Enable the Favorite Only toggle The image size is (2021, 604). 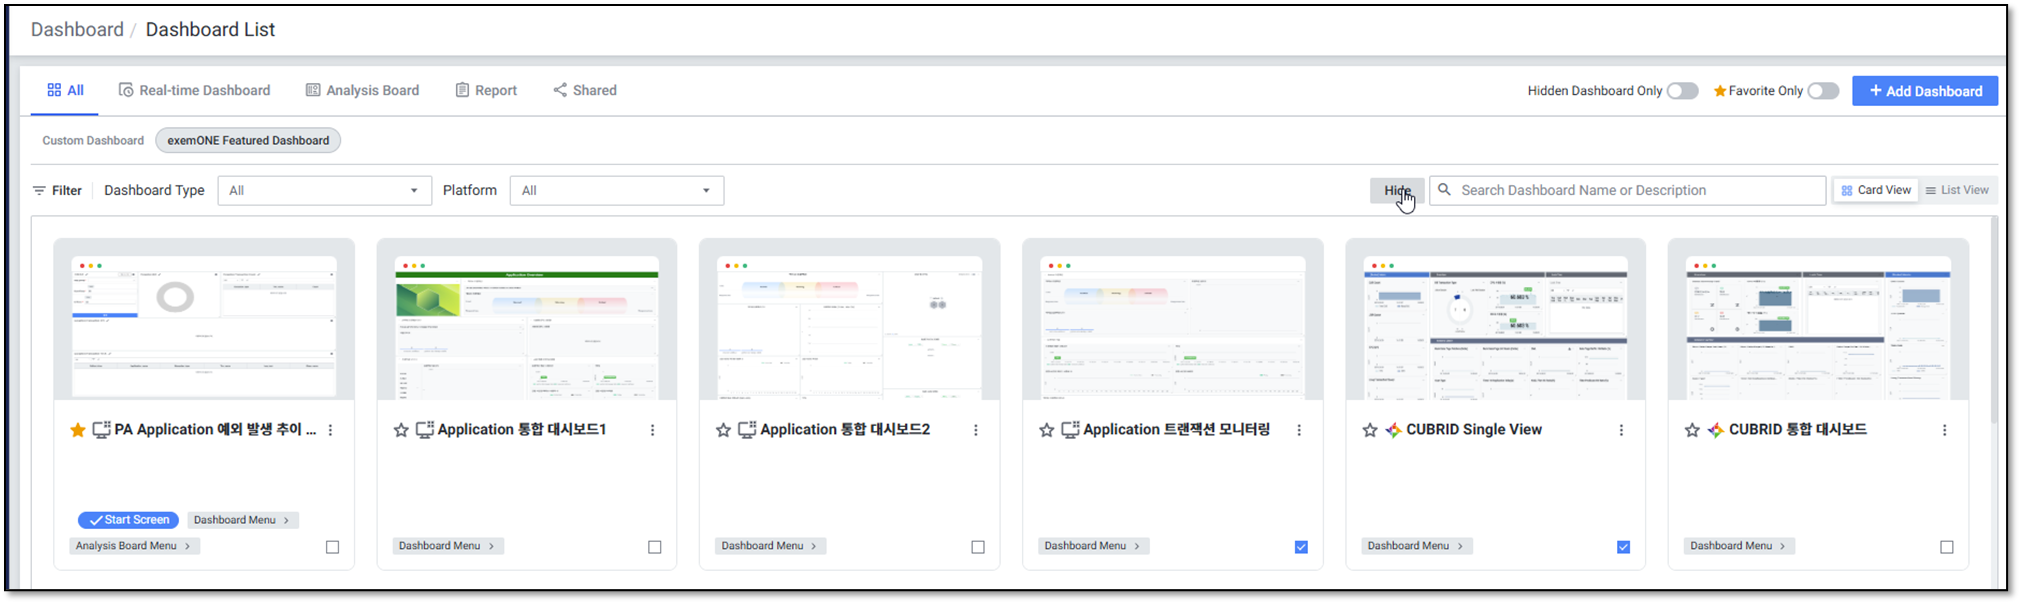pyautogui.click(x=1822, y=91)
